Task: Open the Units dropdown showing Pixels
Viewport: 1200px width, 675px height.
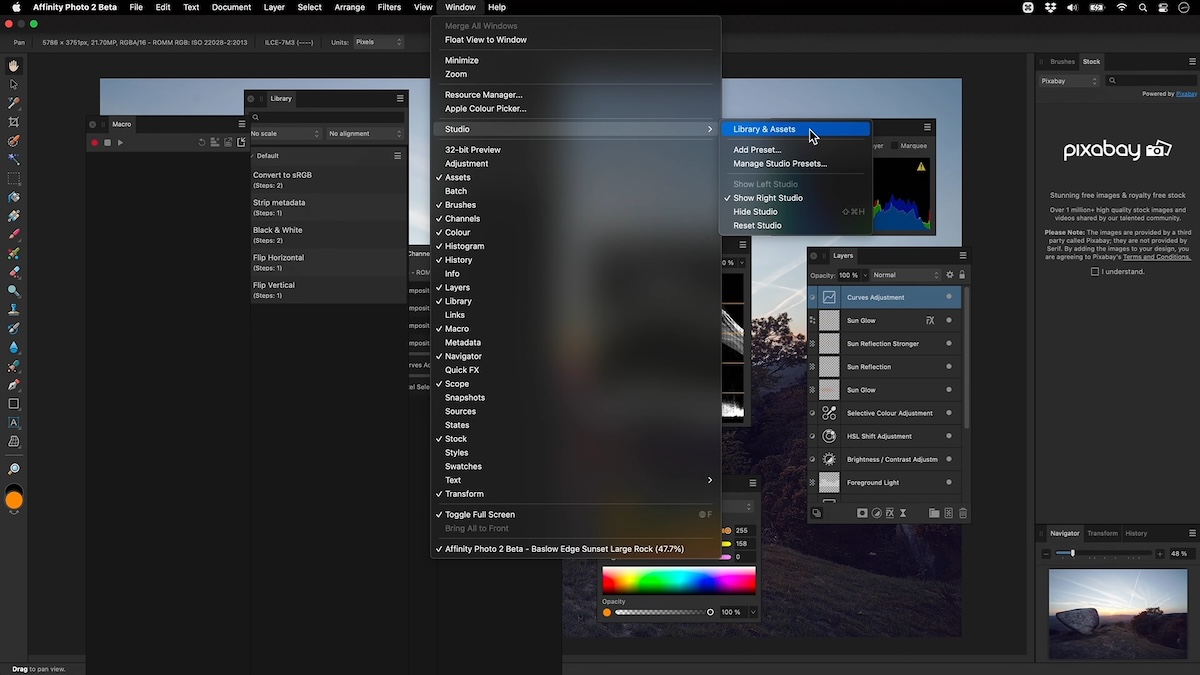Action: tap(378, 42)
